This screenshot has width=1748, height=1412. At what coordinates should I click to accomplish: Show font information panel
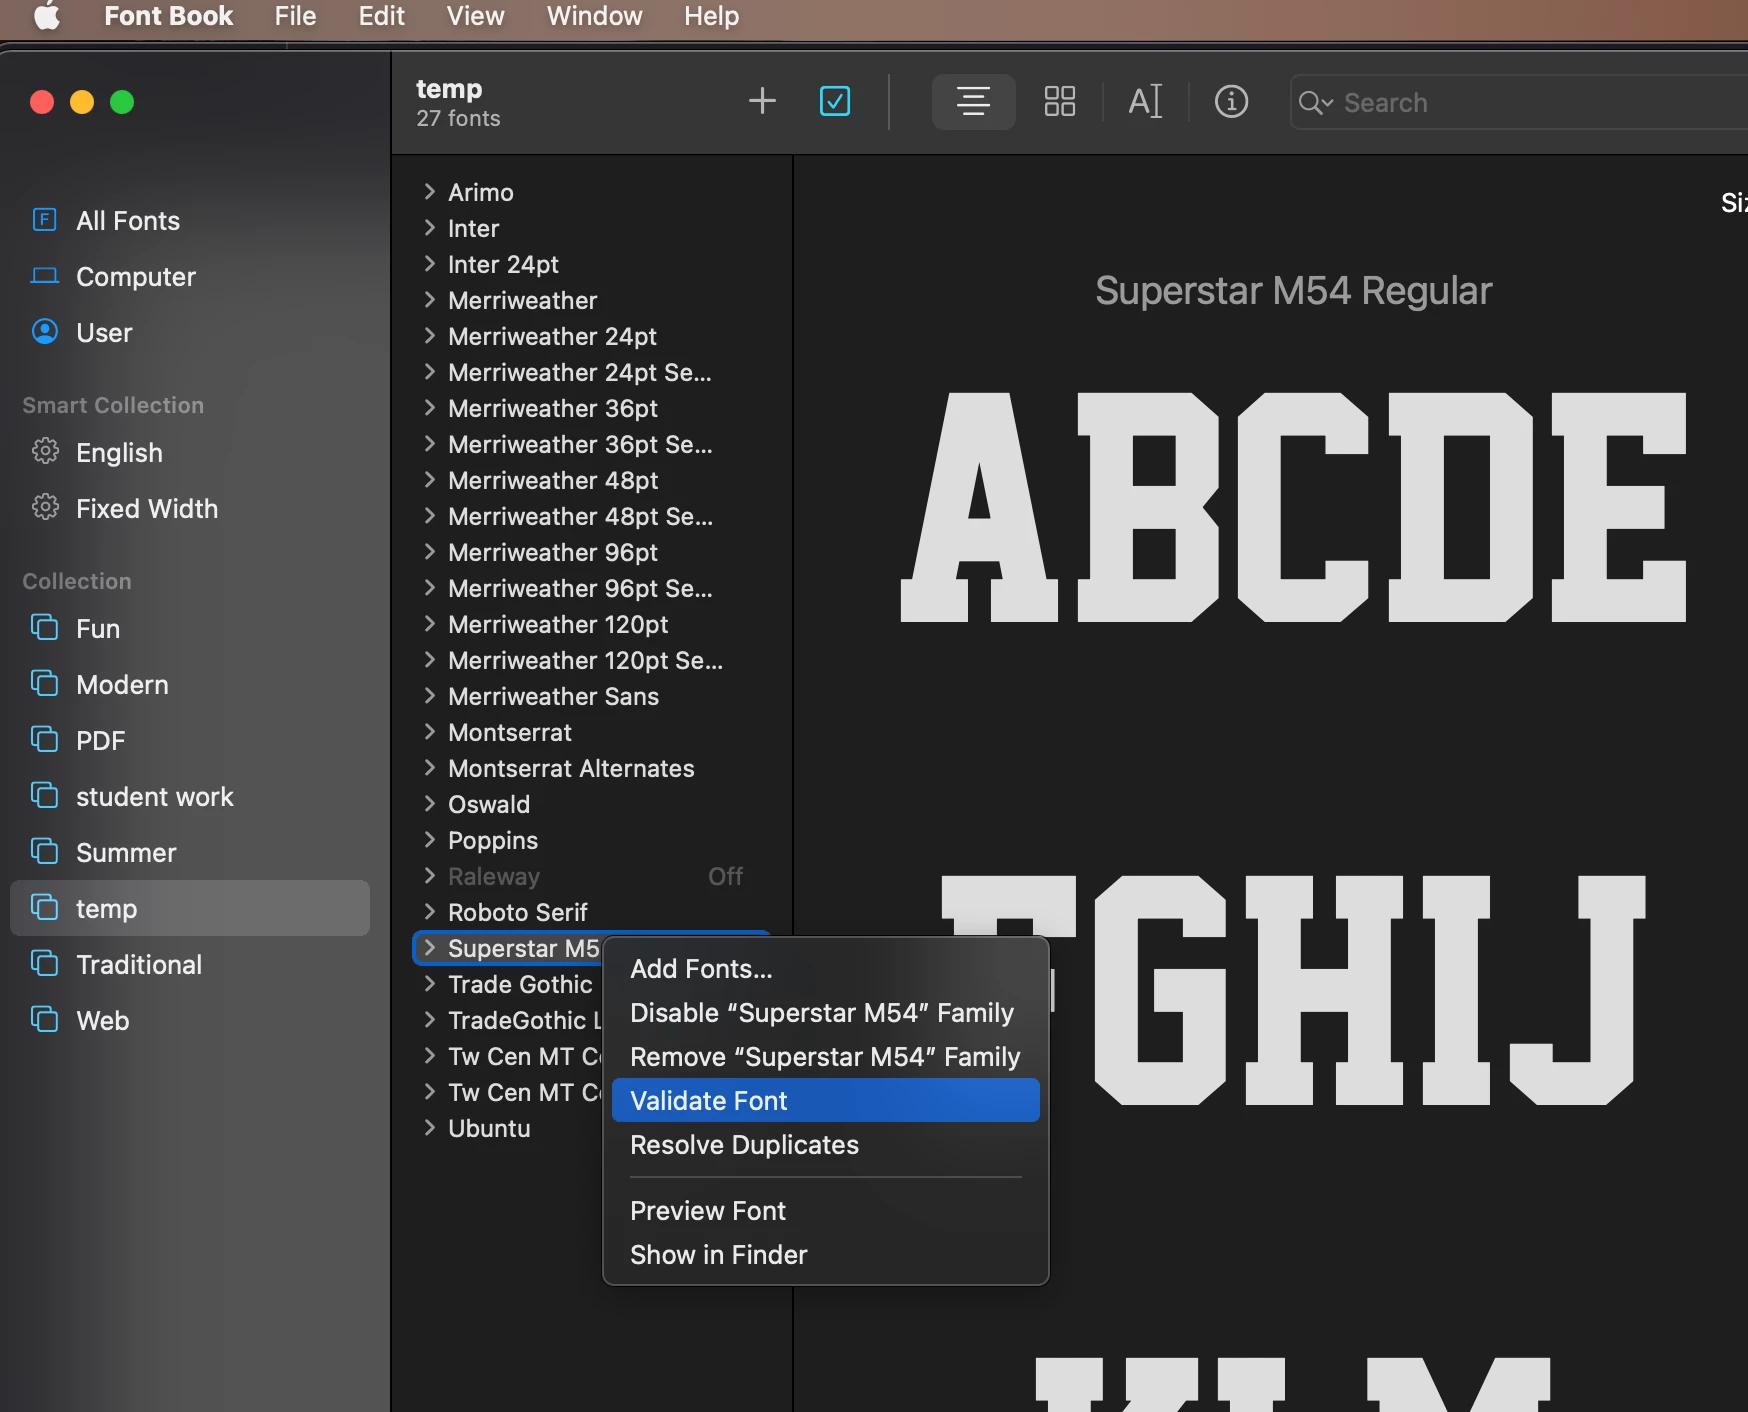(x=1231, y=101)
